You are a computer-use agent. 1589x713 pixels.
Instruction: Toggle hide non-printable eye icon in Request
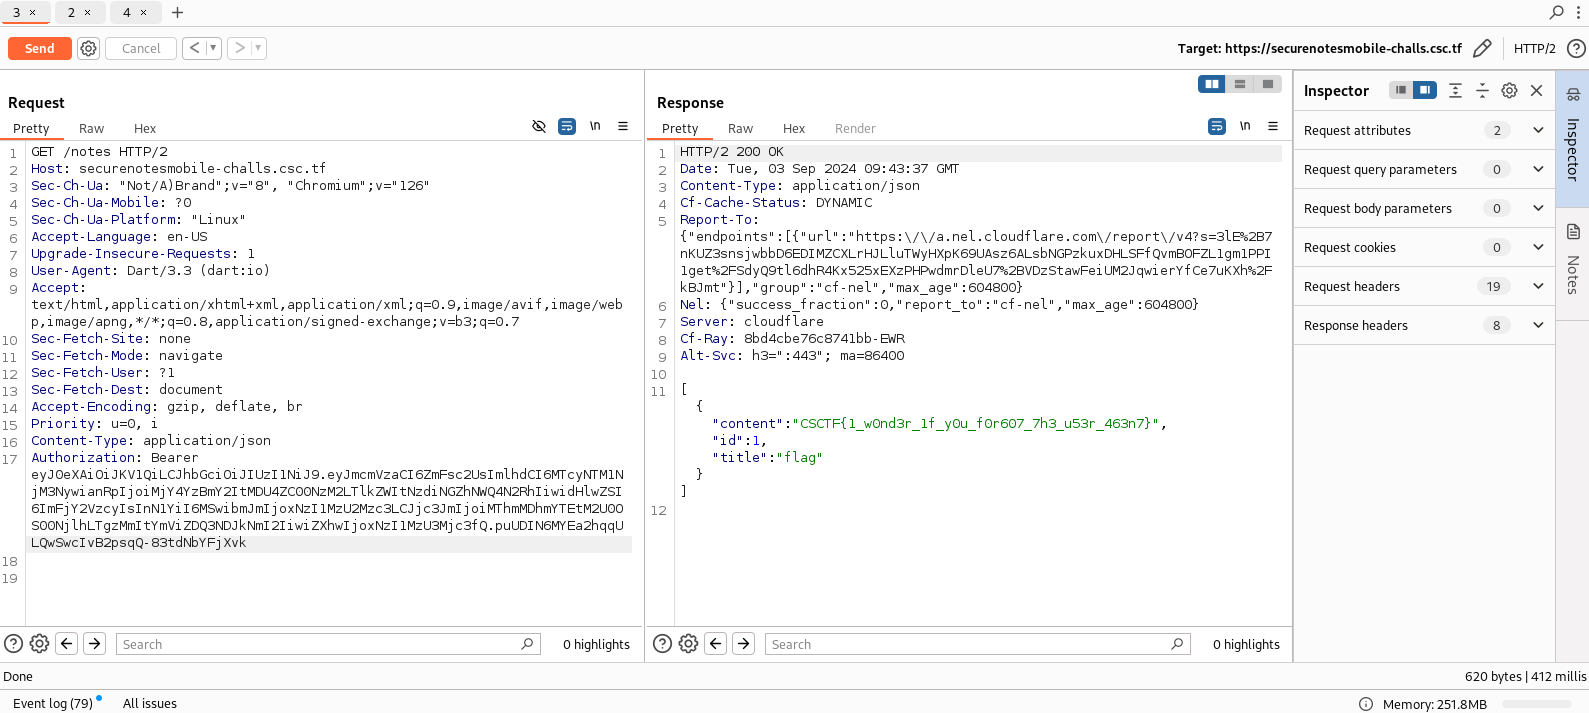[x=539, y=126]
